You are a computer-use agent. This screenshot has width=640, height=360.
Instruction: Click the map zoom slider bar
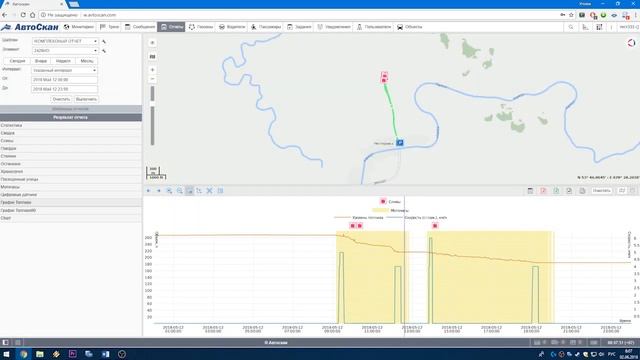click(152, 116)
